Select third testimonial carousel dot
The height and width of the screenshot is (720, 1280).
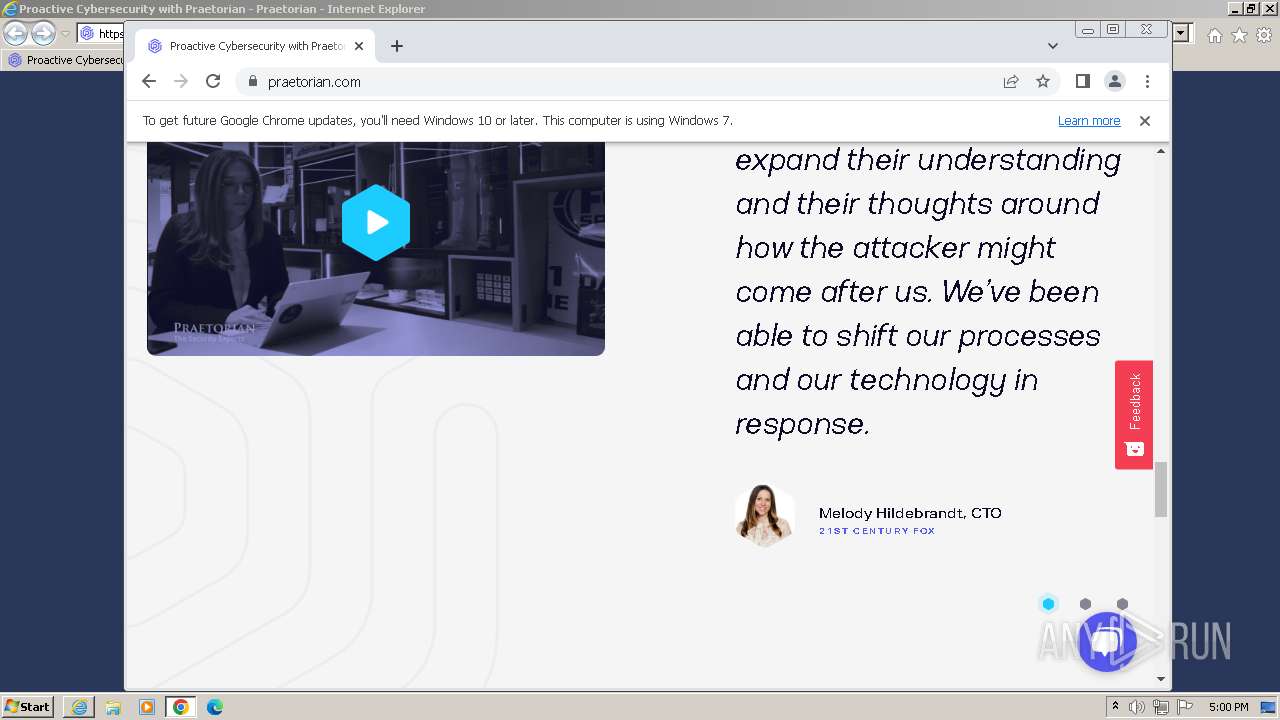1122,604
